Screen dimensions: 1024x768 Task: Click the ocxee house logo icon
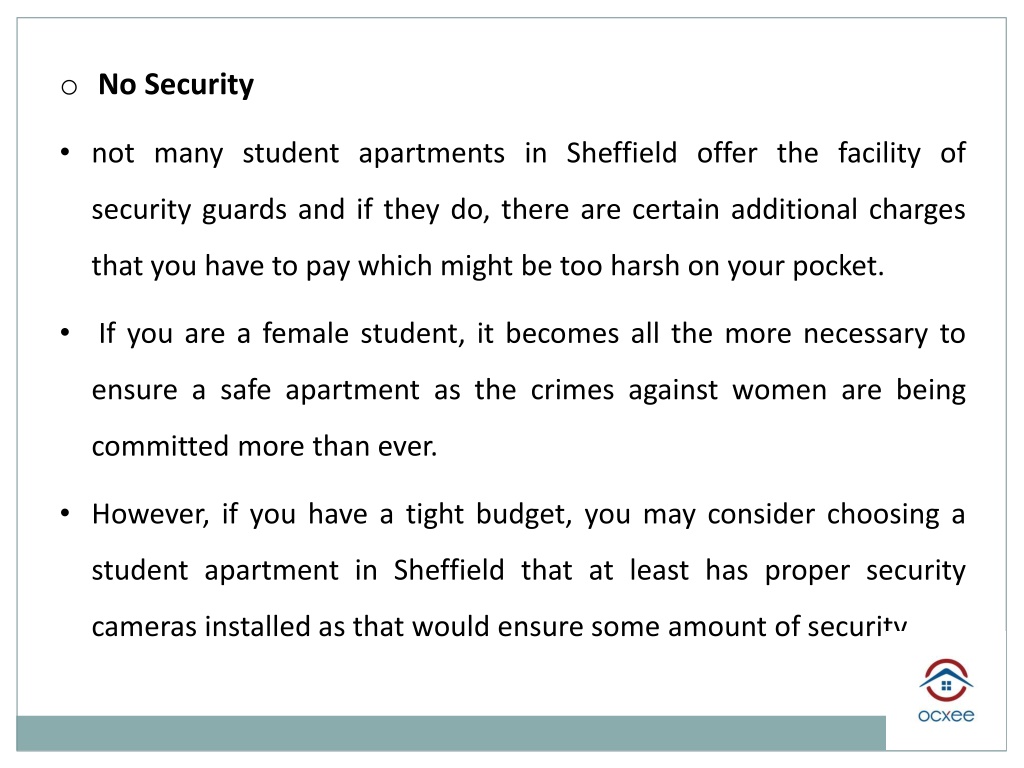click(x=946, y=680)
